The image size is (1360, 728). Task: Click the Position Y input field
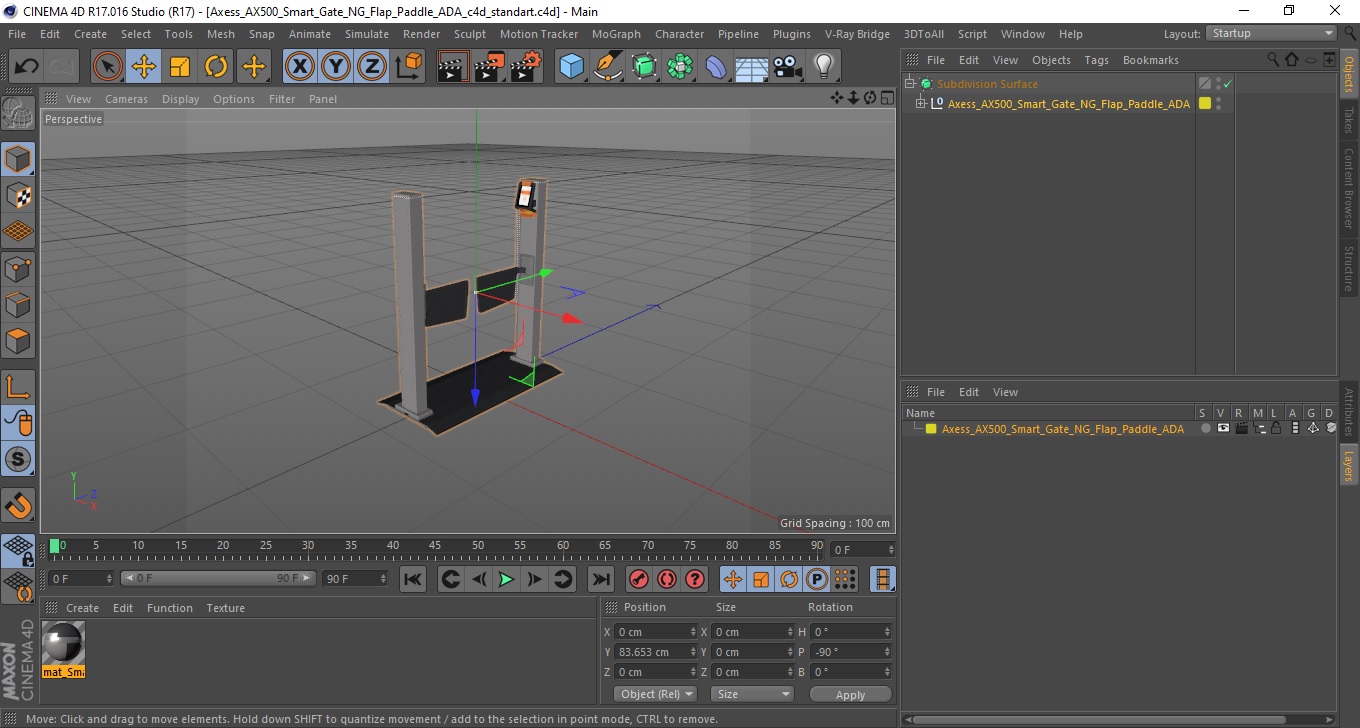tap(656, 652)
